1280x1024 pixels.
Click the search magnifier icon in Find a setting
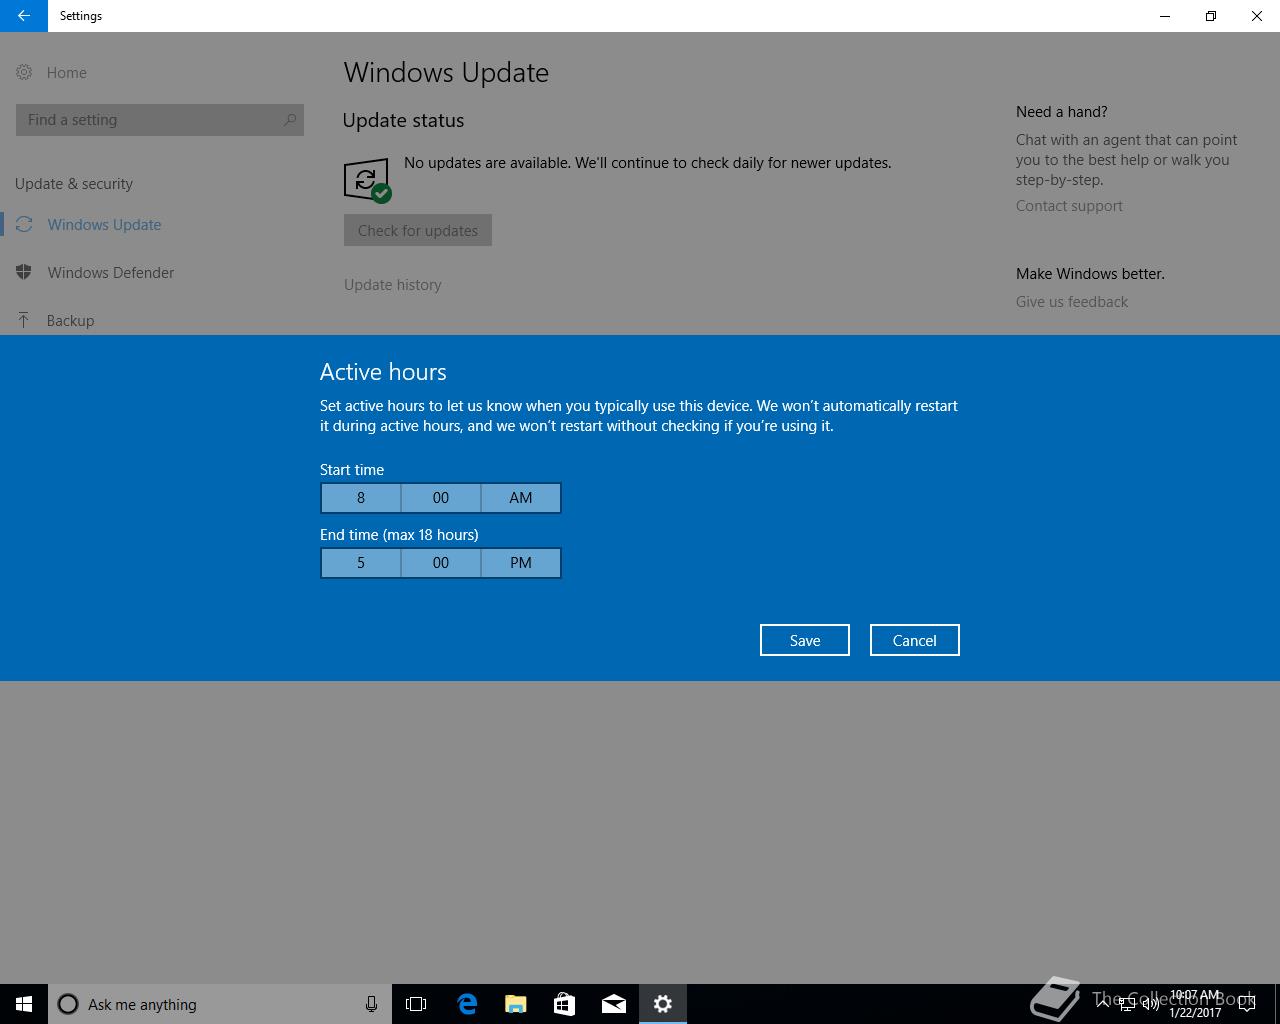pos(290,120)
